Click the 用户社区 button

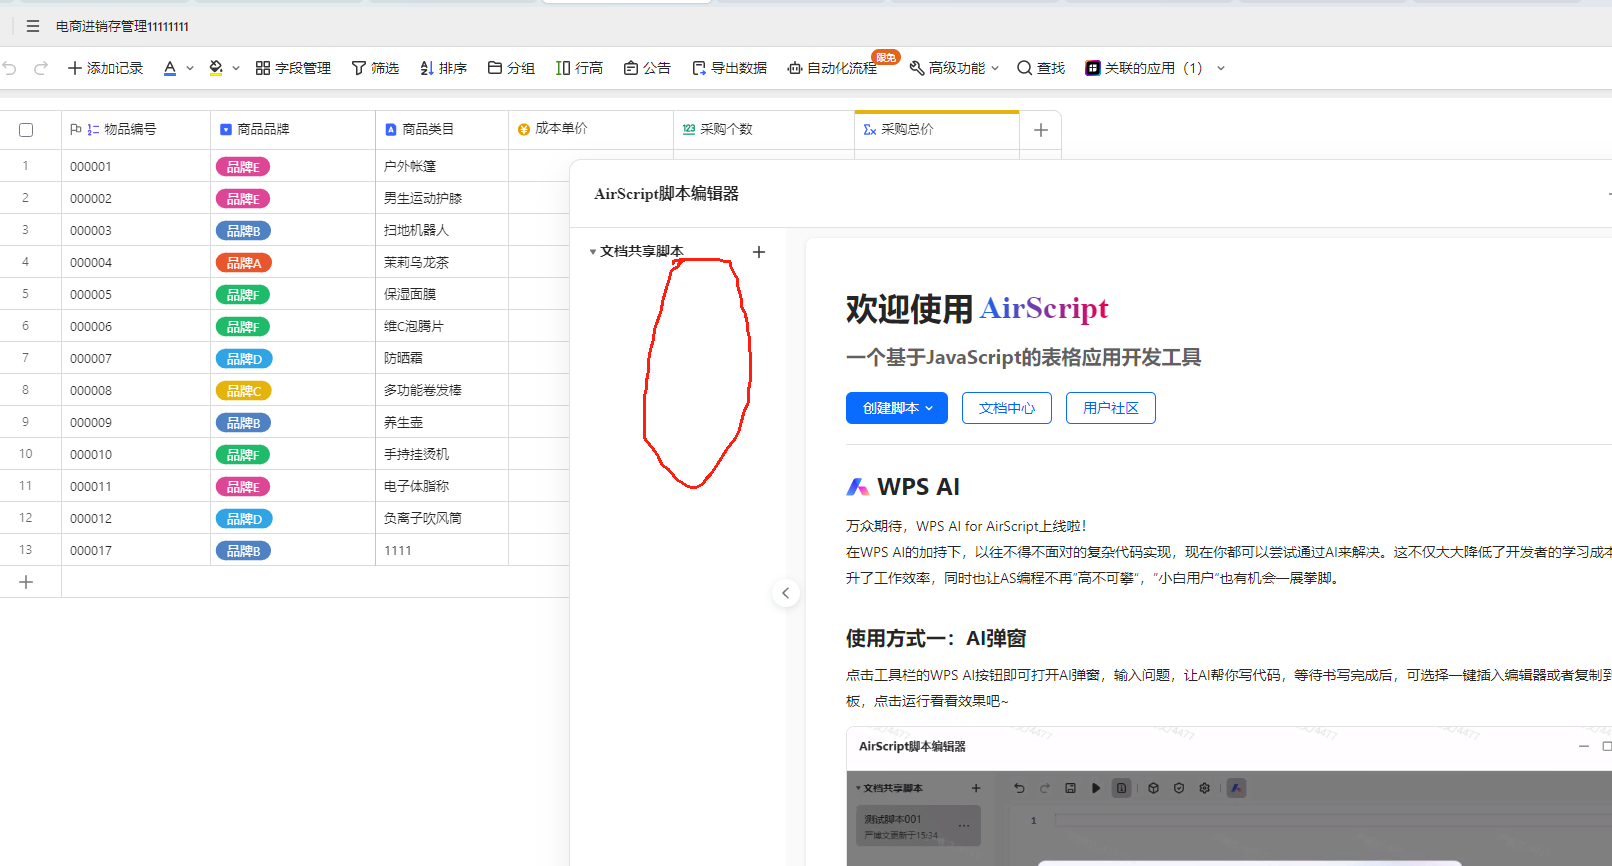coord(1111,408)
